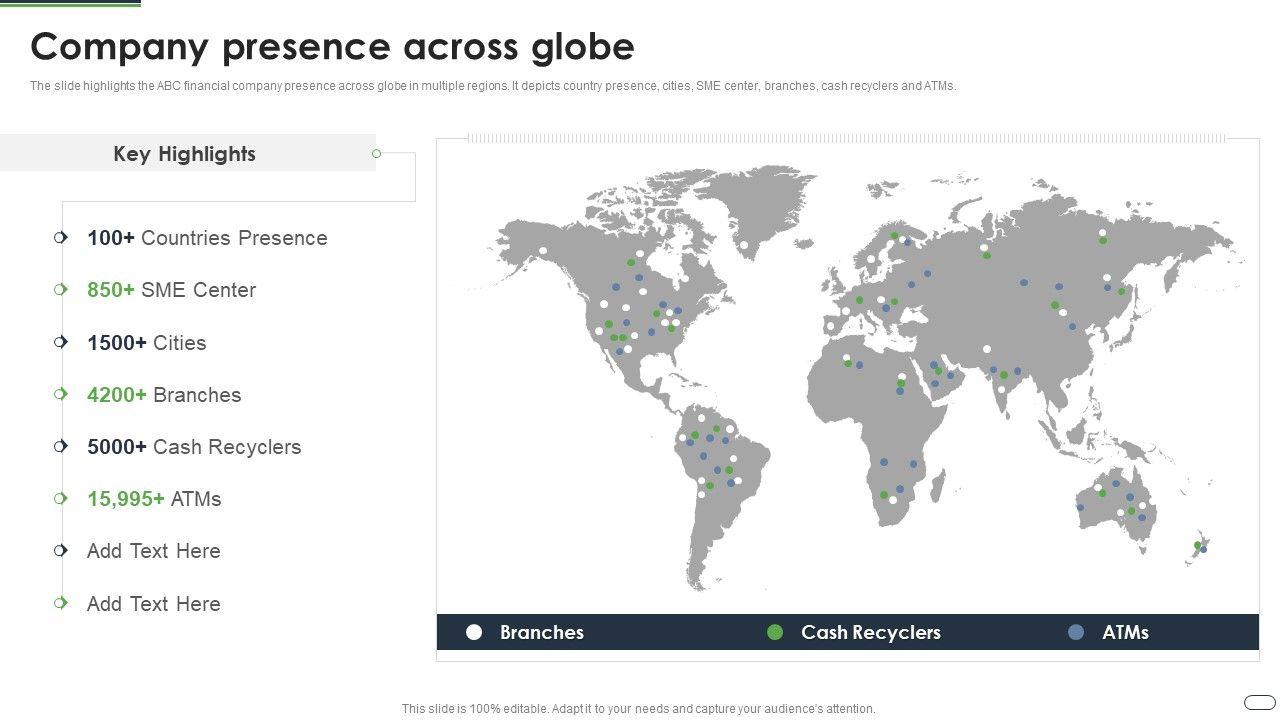
Task: Pick the blue ATMs legend dot
Action: coord(1076,632)
